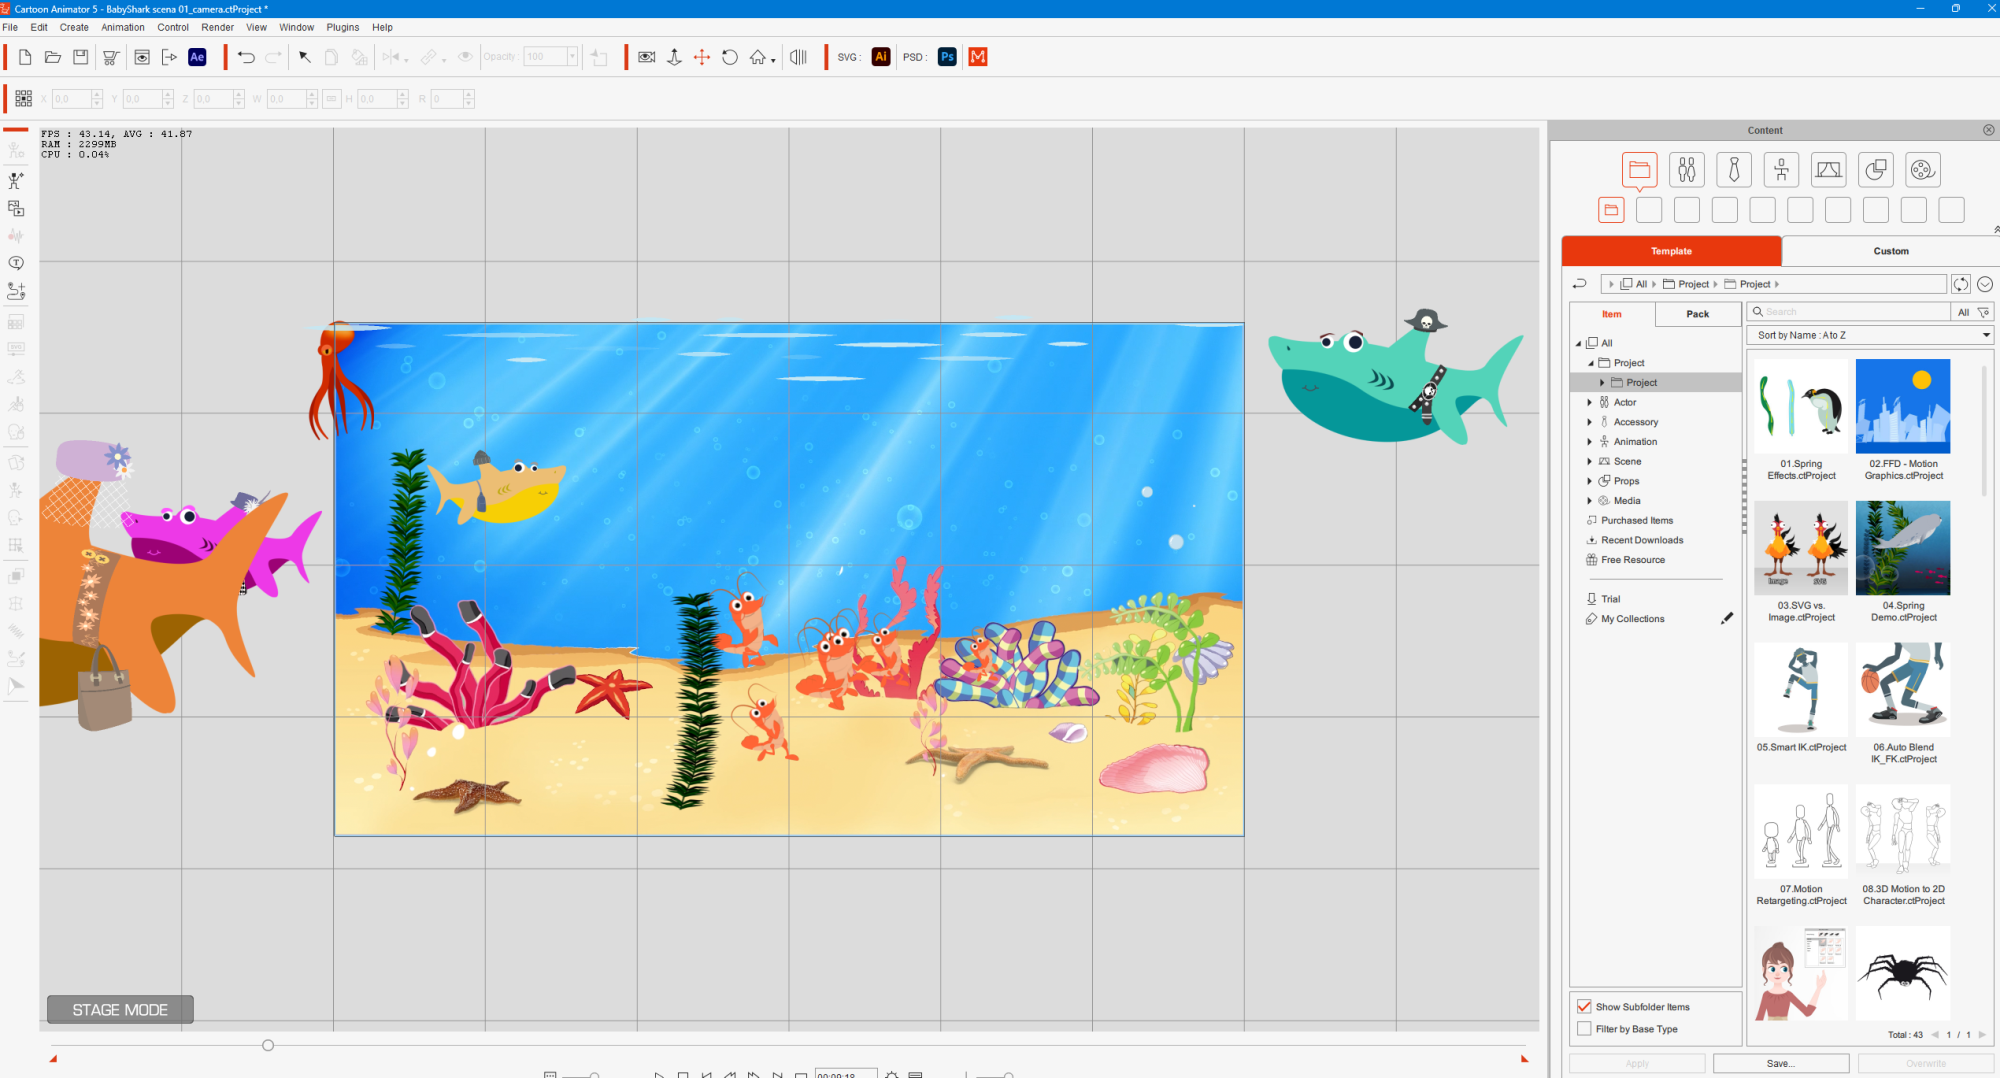
Task: Toggle the nine-point pivot grid icon
Action: [x=24, y=98]
